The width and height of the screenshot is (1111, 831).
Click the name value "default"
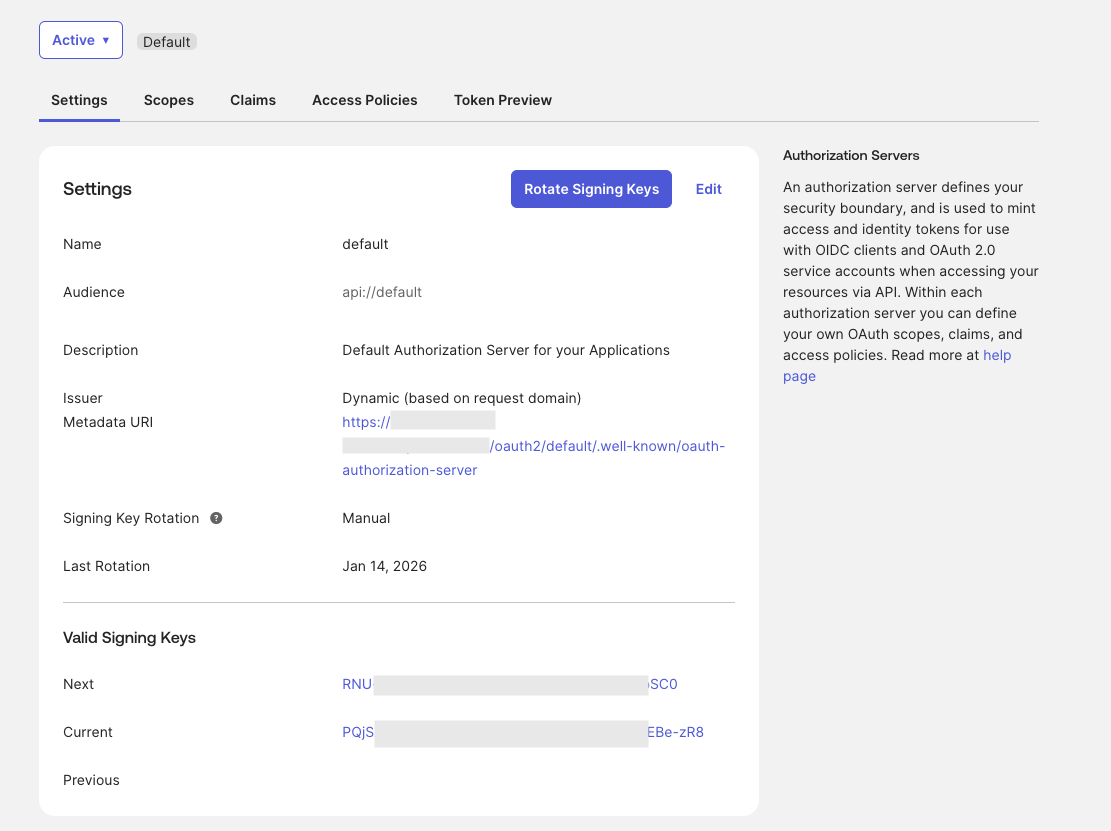[365, 244]
